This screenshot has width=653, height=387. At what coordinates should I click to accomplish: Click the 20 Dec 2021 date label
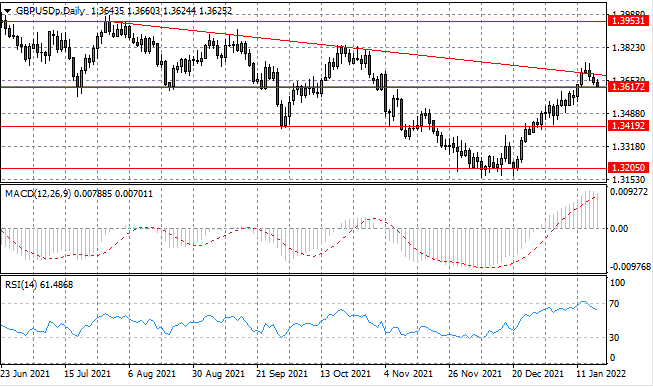tap(538, 374)
